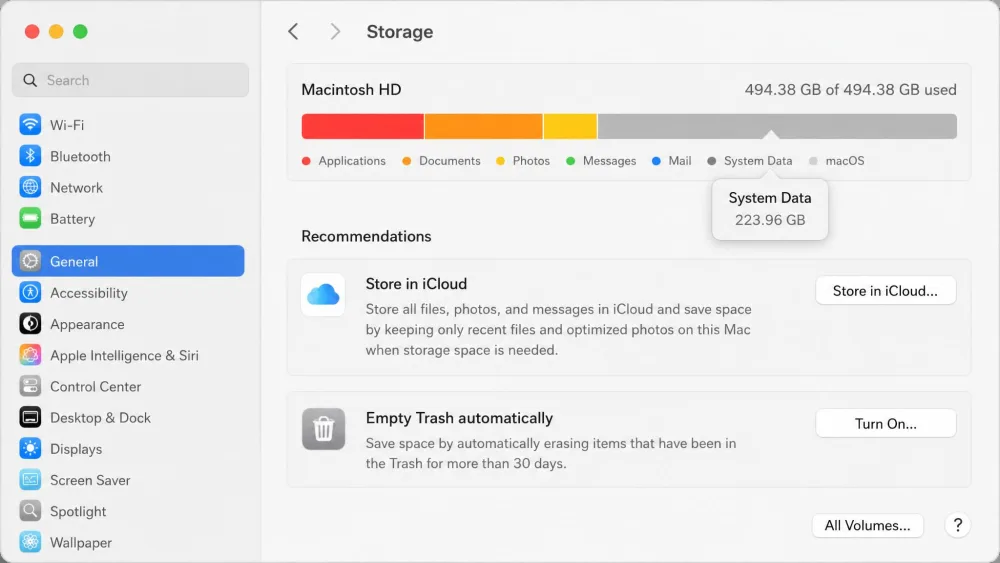
Task: Click the search magnifying glass icon
Action: [30, 80]
